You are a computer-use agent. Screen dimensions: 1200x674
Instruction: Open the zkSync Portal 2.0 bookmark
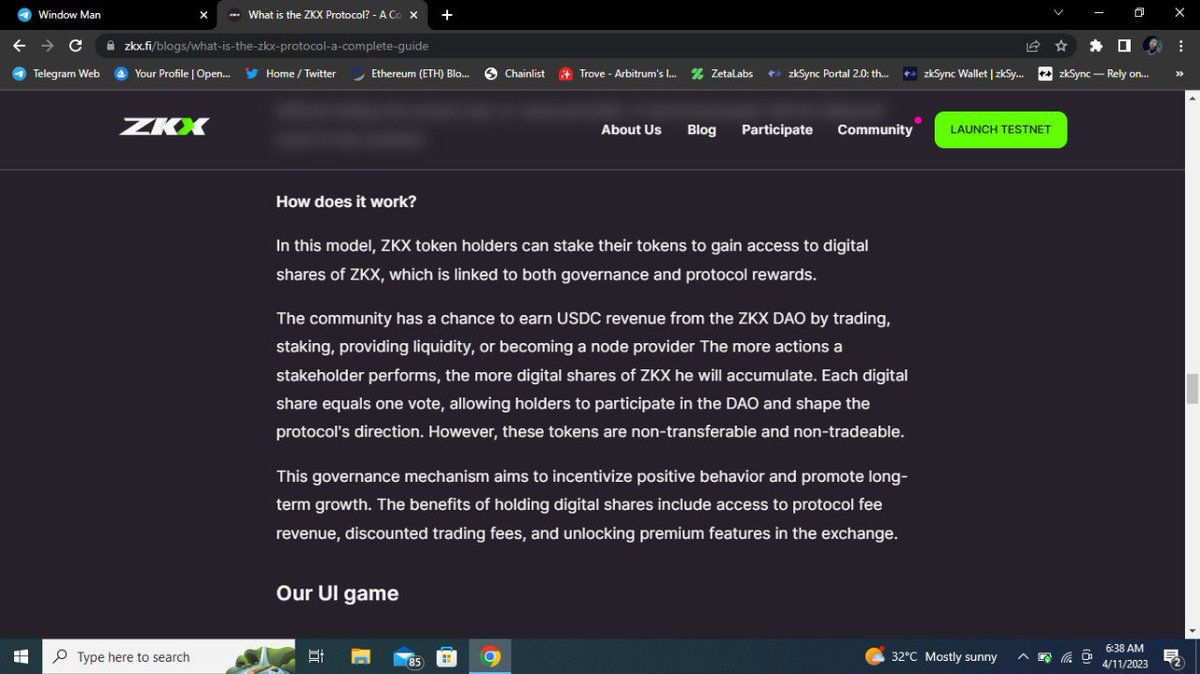(x=829, y=73)
